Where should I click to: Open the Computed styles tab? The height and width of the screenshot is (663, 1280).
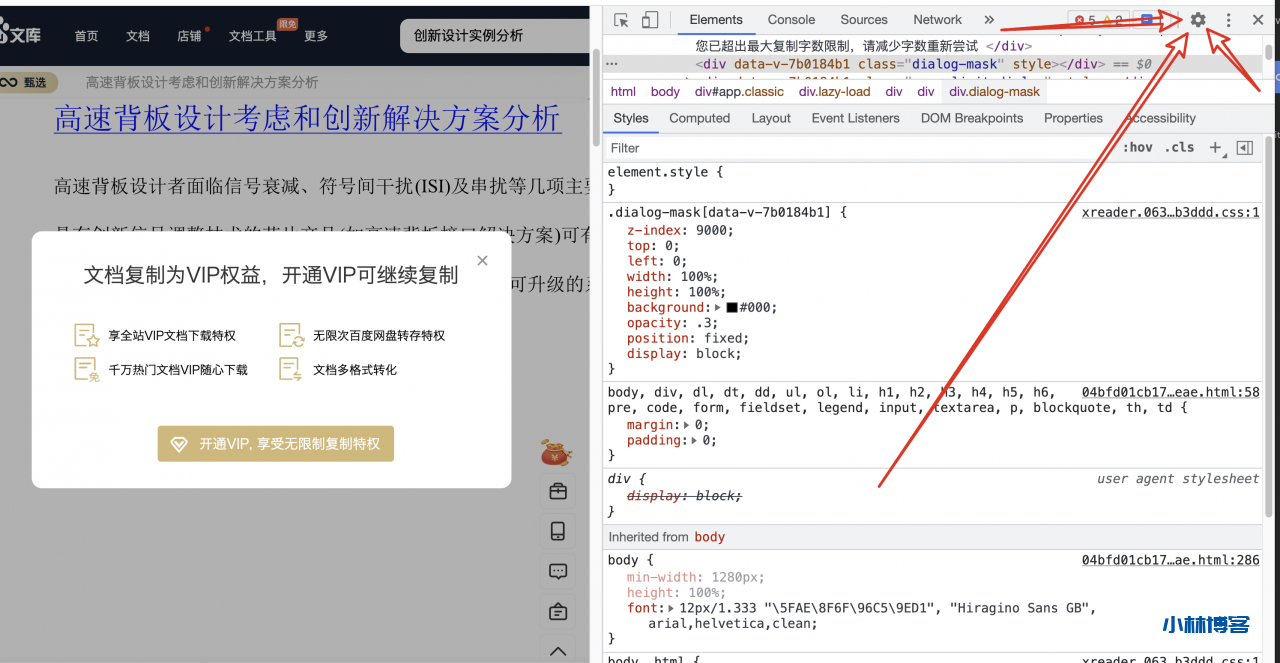[x=699, y=118]
